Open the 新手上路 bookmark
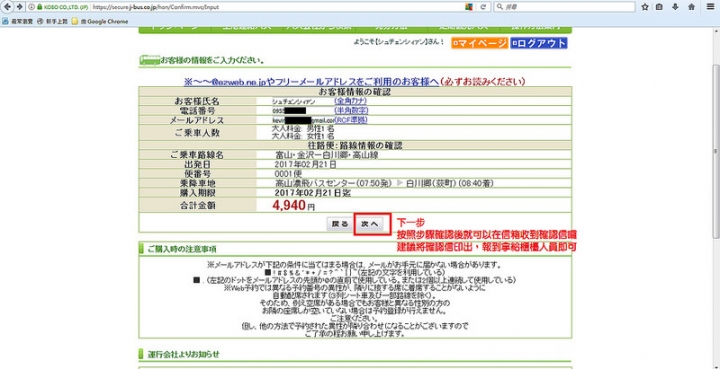 click(x=51, y=21)
